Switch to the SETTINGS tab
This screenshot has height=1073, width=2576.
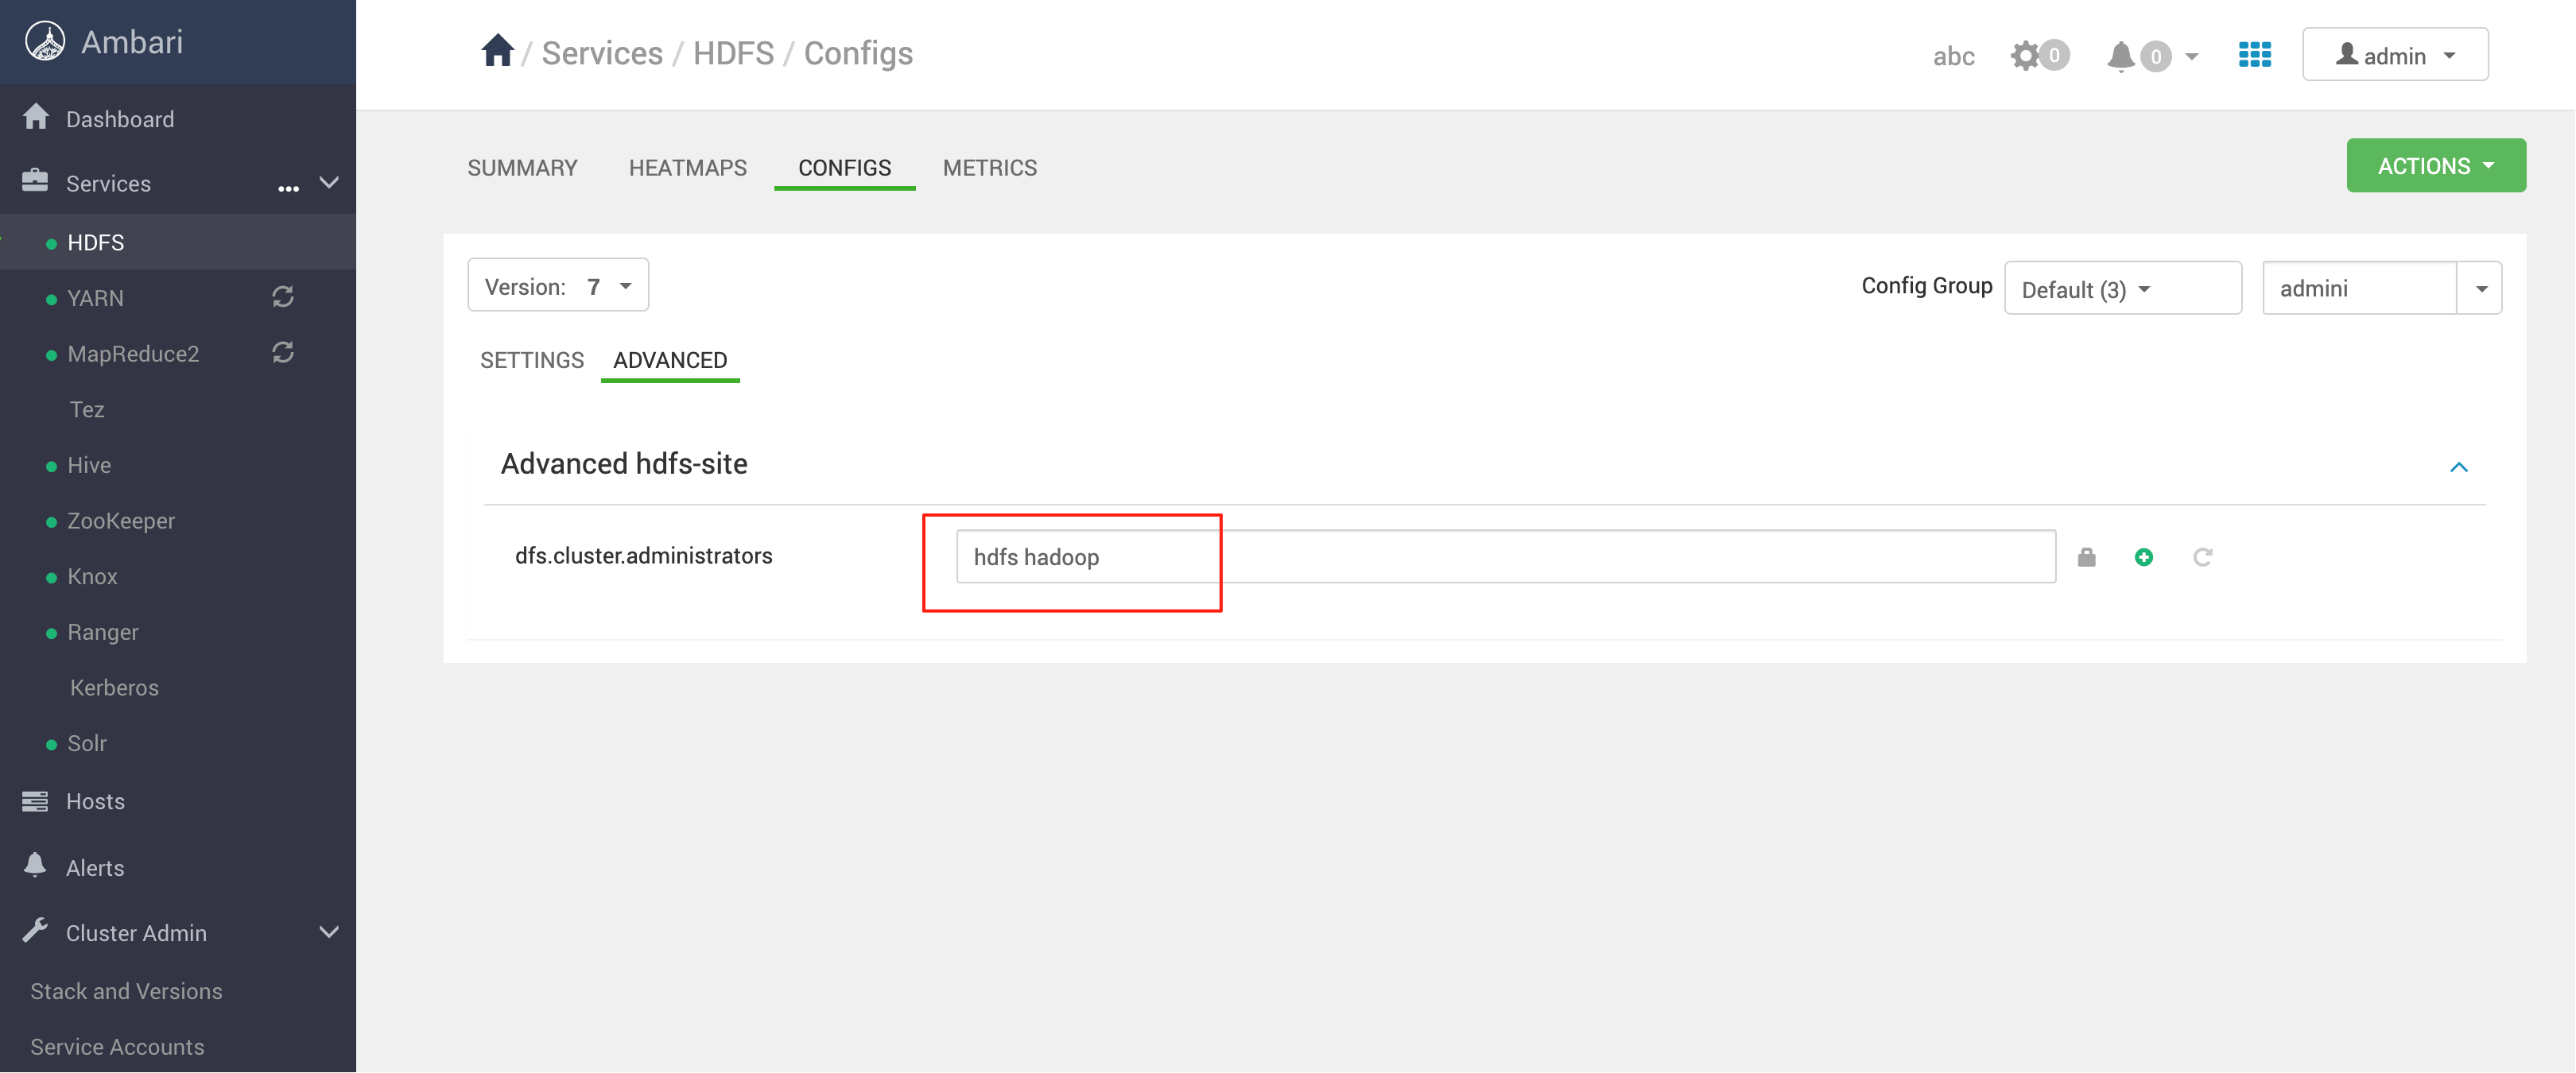531,360
